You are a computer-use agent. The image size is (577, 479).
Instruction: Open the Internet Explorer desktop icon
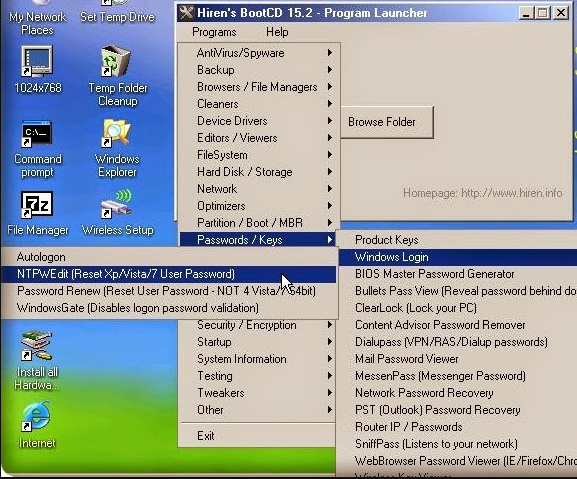(x=37, y=425)
